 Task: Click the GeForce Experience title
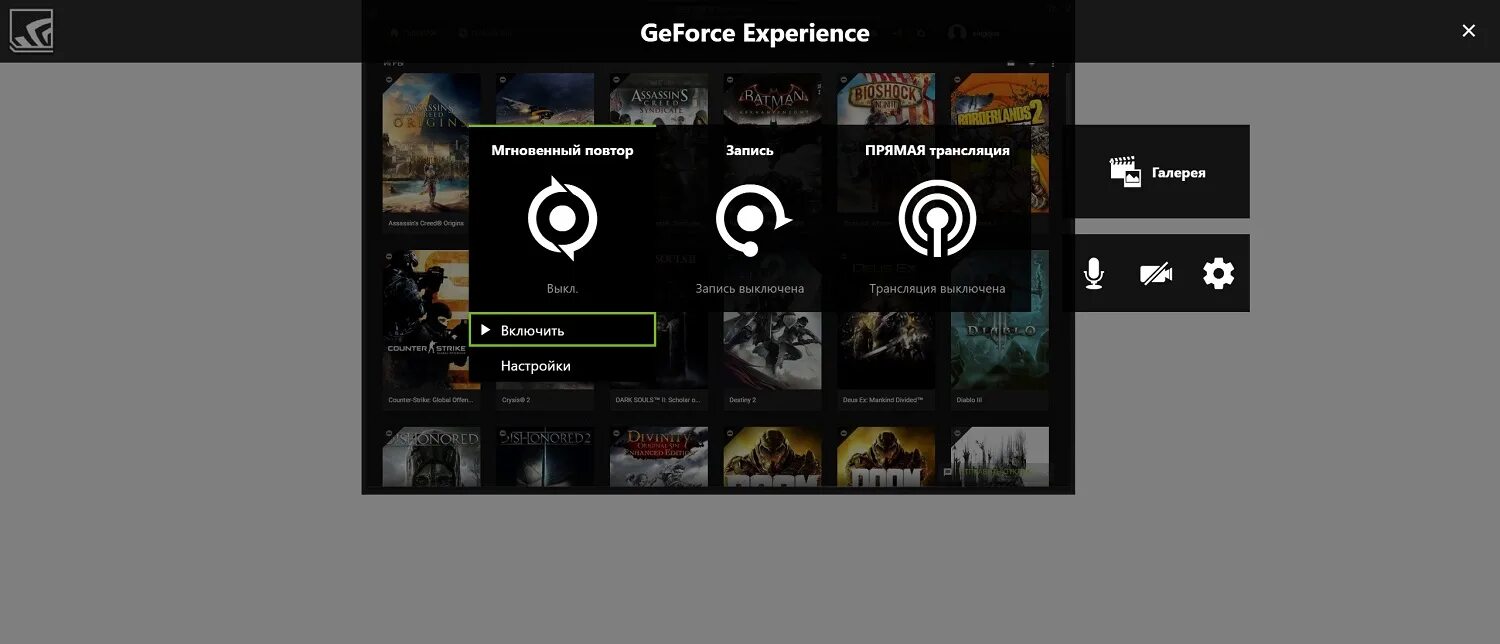pos(755,33)
